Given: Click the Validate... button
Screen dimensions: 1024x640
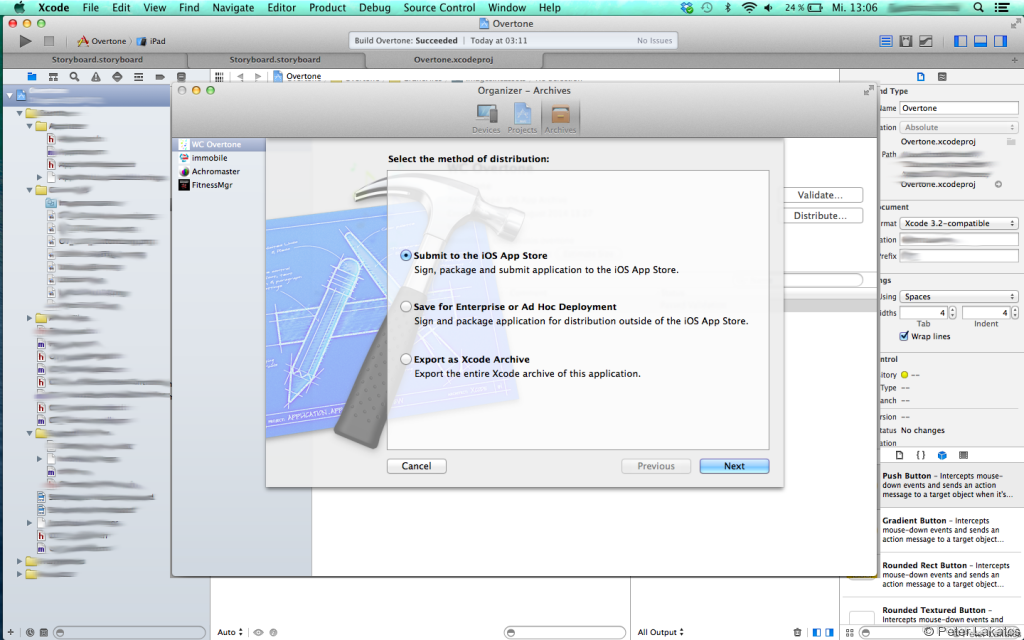Looking at the screenshot, I should click(x=820, y=195).
